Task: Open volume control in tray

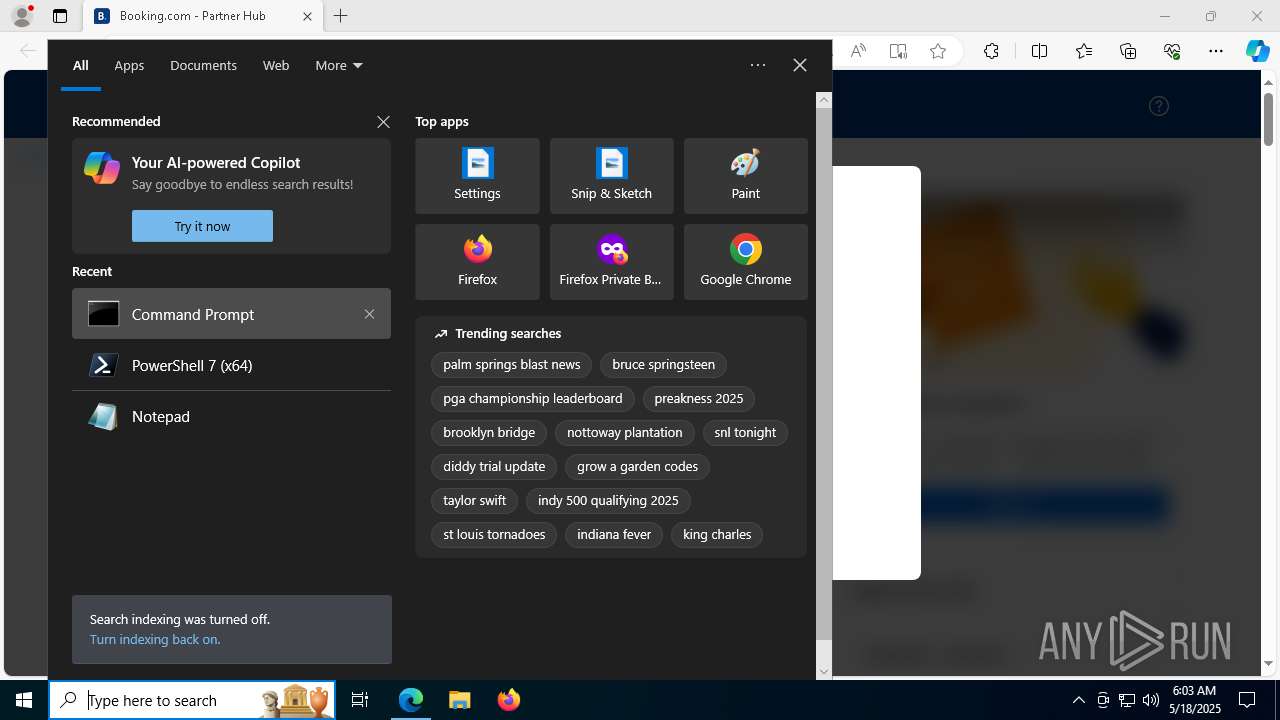Action: point(1150,700)
